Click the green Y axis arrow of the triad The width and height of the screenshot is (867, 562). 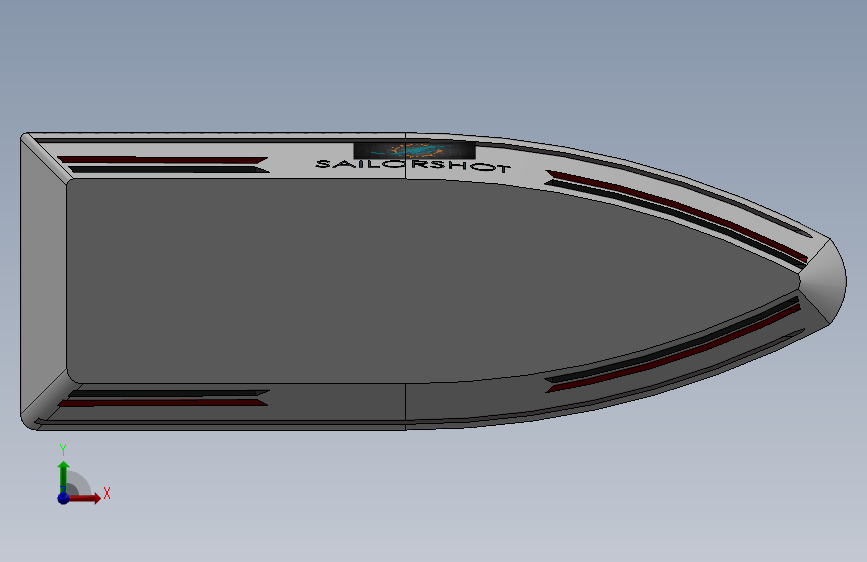64,473
